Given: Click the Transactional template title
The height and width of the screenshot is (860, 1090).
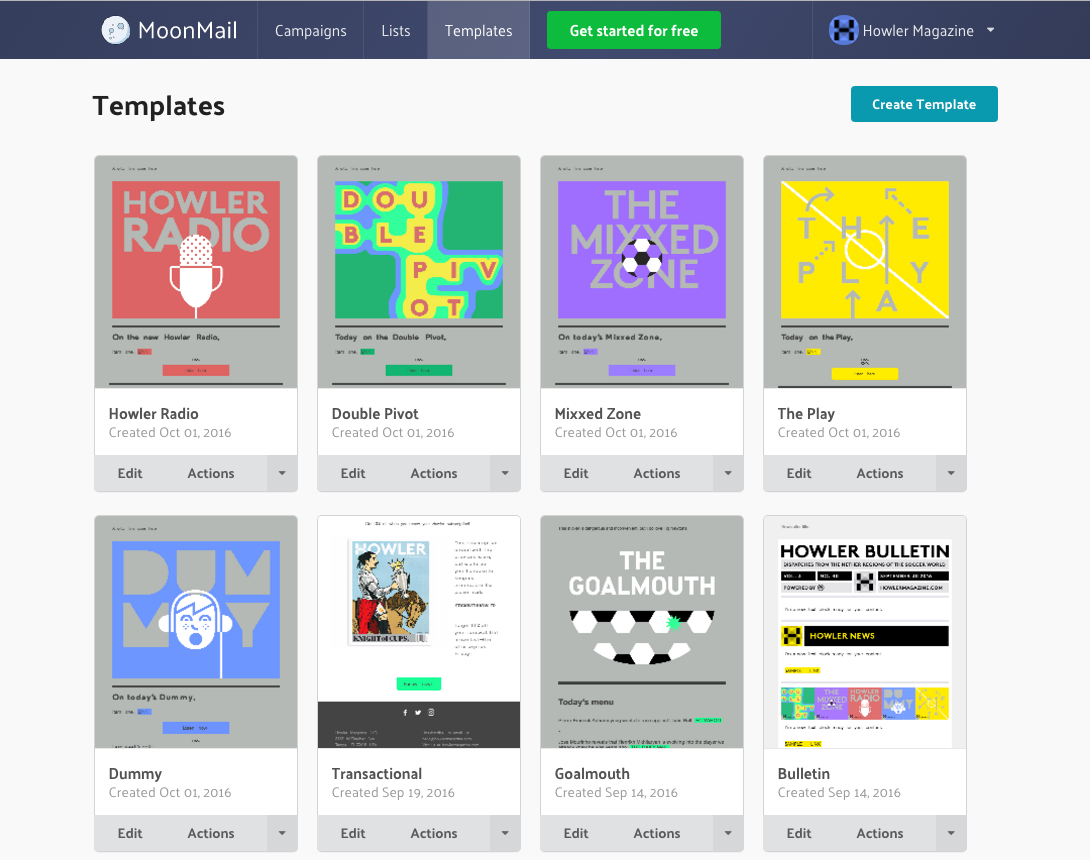Looking at the screenshot, I should point(377,774).
